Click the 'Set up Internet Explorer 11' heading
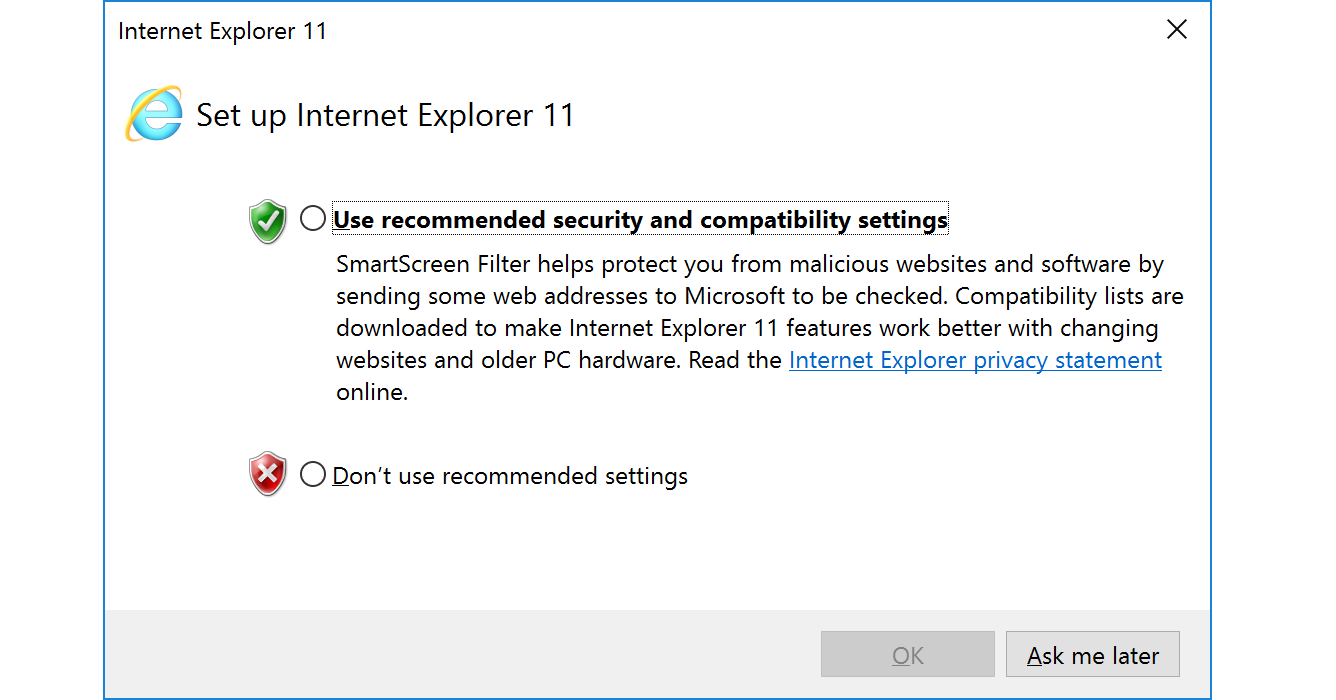 (x=385, y=115)
